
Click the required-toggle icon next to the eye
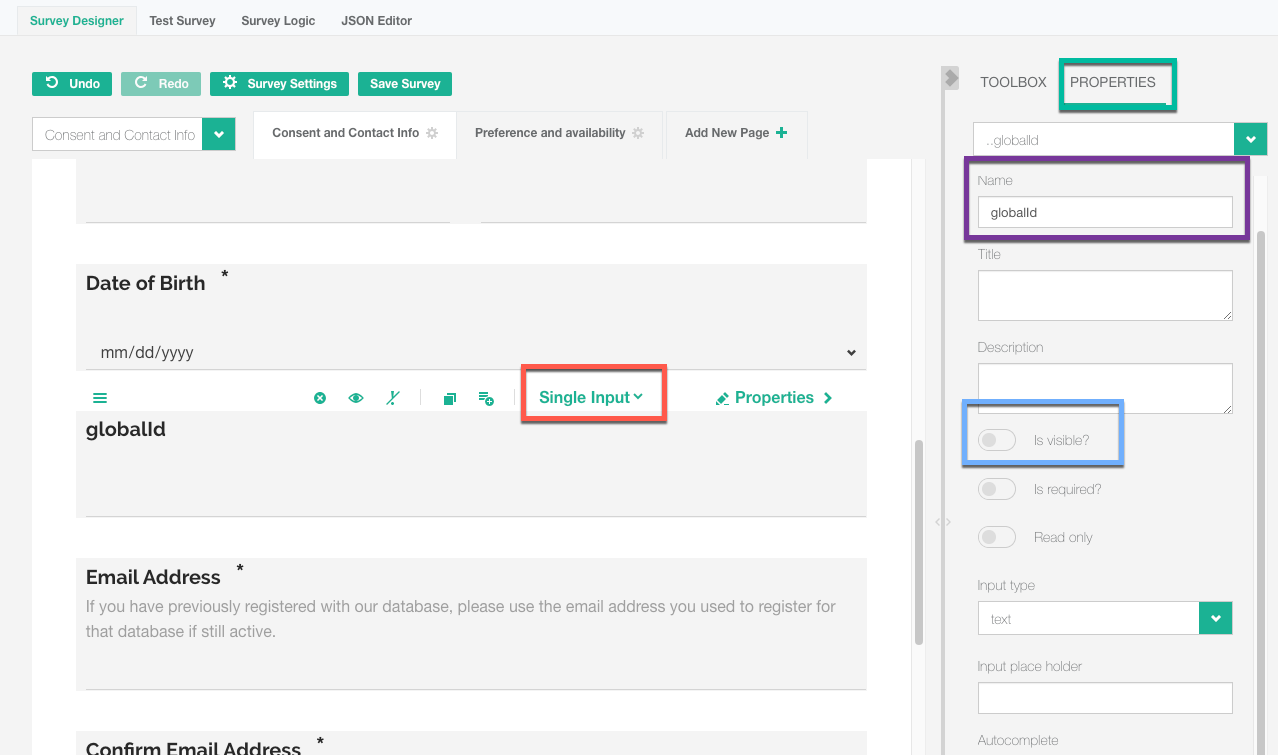pyautogui.click(x=393, y=398)
